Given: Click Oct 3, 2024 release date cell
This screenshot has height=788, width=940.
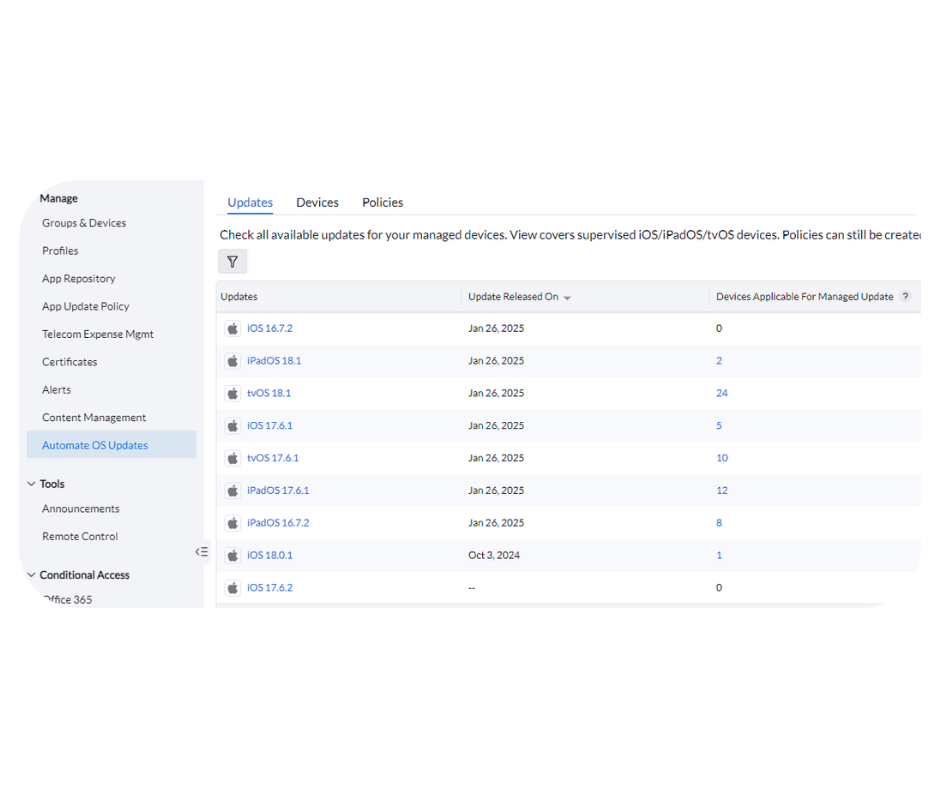Looking at the screenshot, I should (494, 555).
